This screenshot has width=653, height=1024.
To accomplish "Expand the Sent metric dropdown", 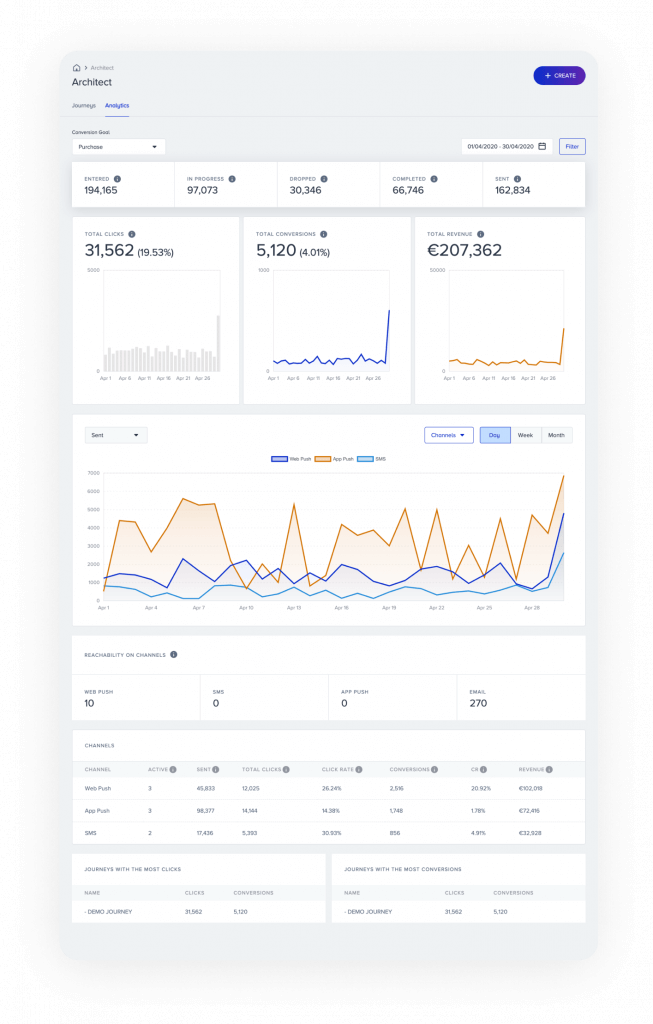I will tap(117, 435).
